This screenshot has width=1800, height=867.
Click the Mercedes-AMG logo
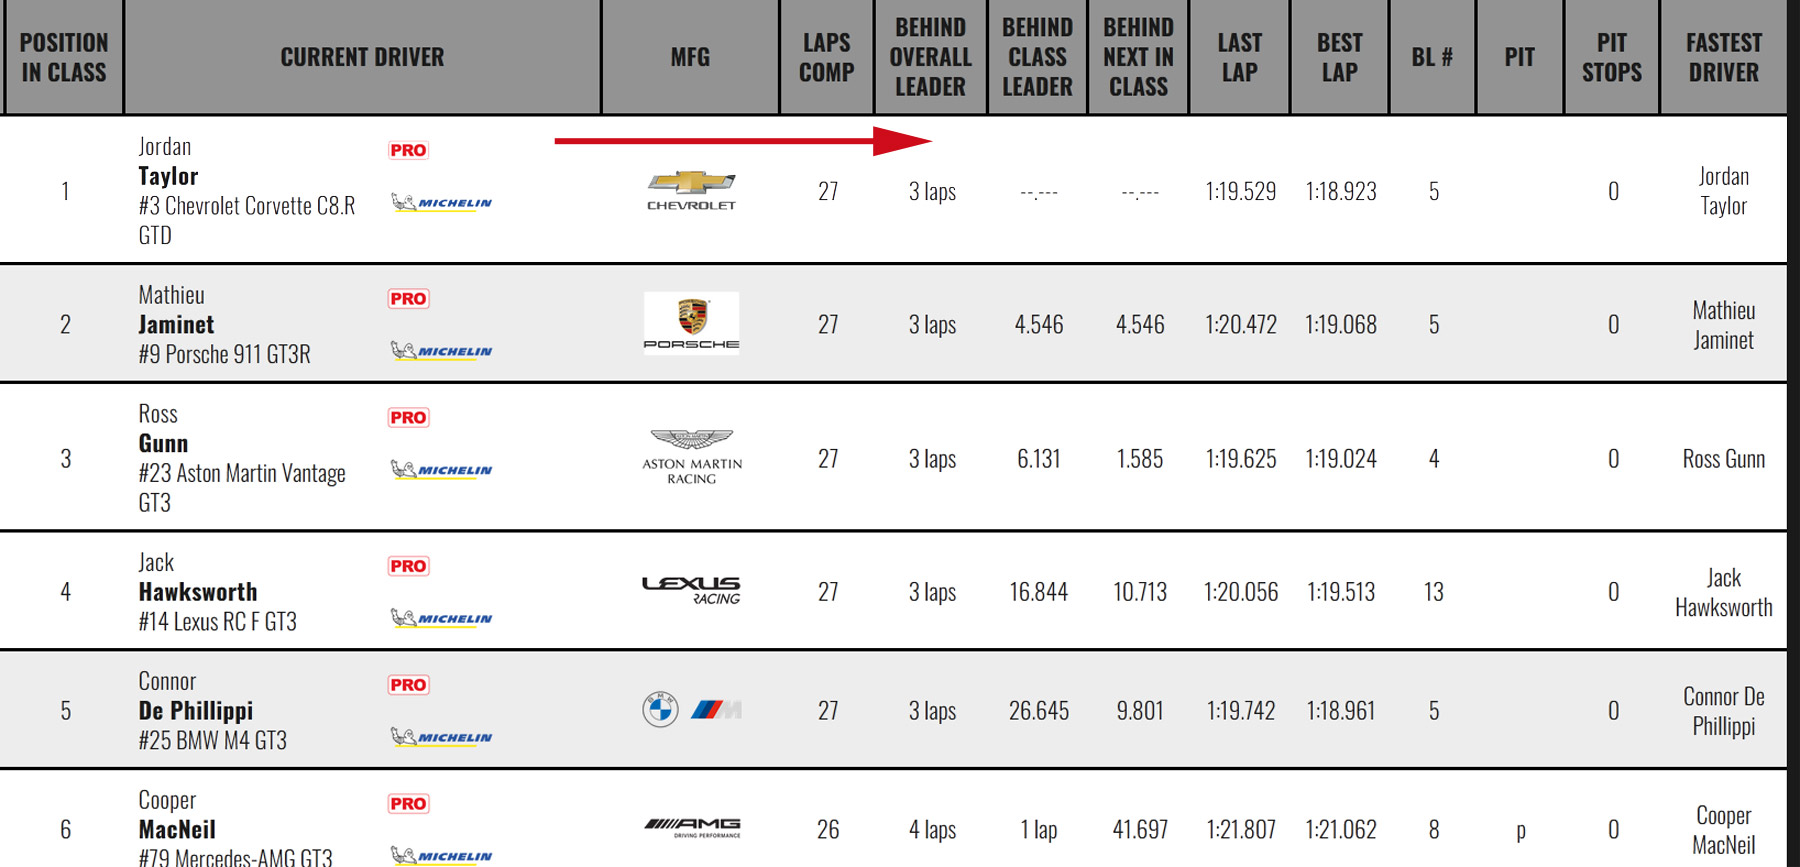(x=692, y=827)
